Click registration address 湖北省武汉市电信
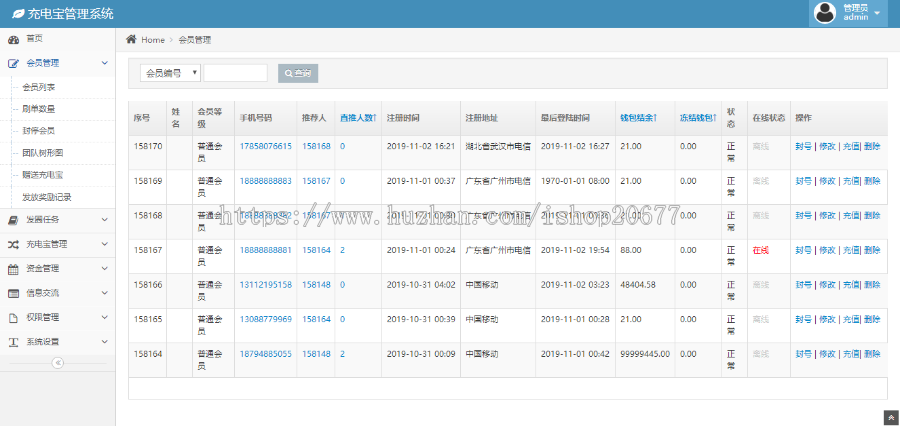900x426 pixels. click(498, 146)
